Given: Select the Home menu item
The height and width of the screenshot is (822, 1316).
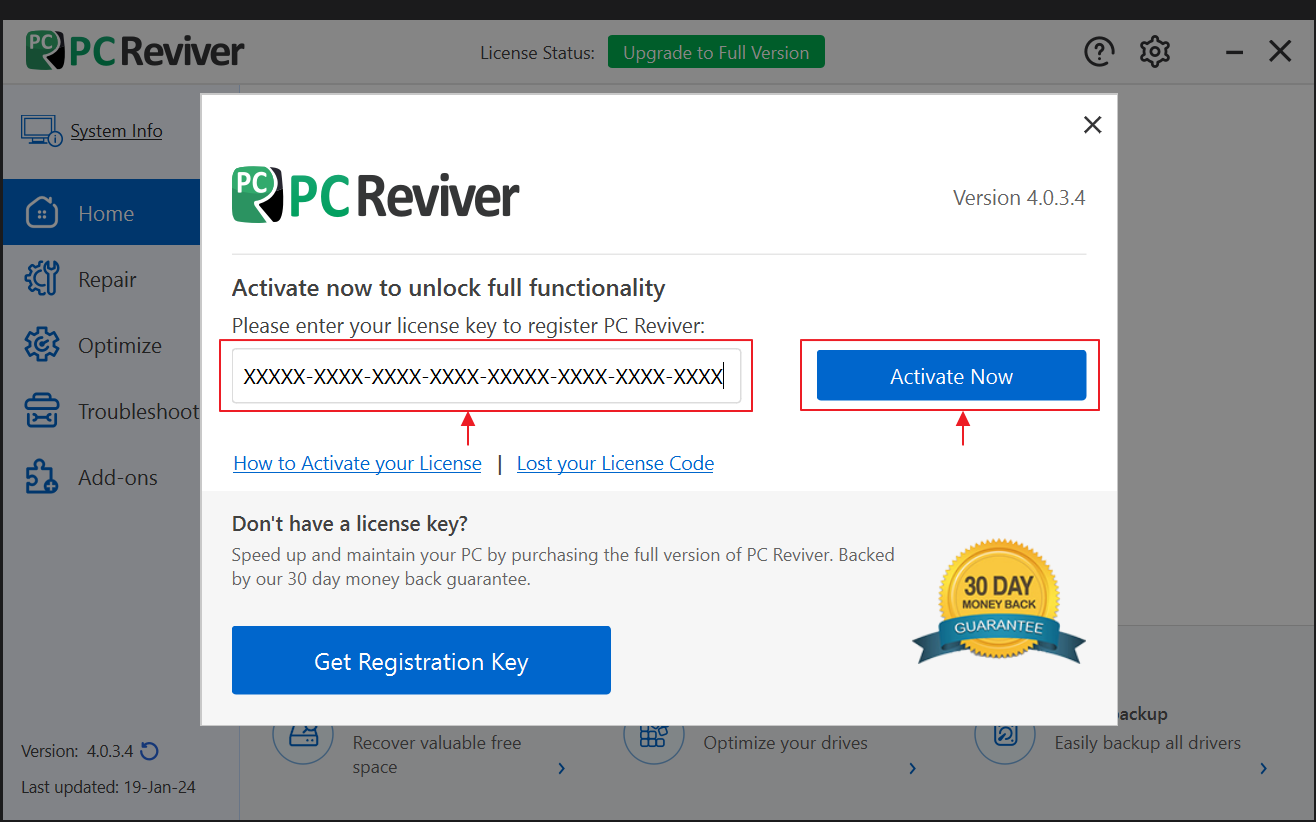Looking at the screenshot, I should pyautogui.click(x=101, y=213).
